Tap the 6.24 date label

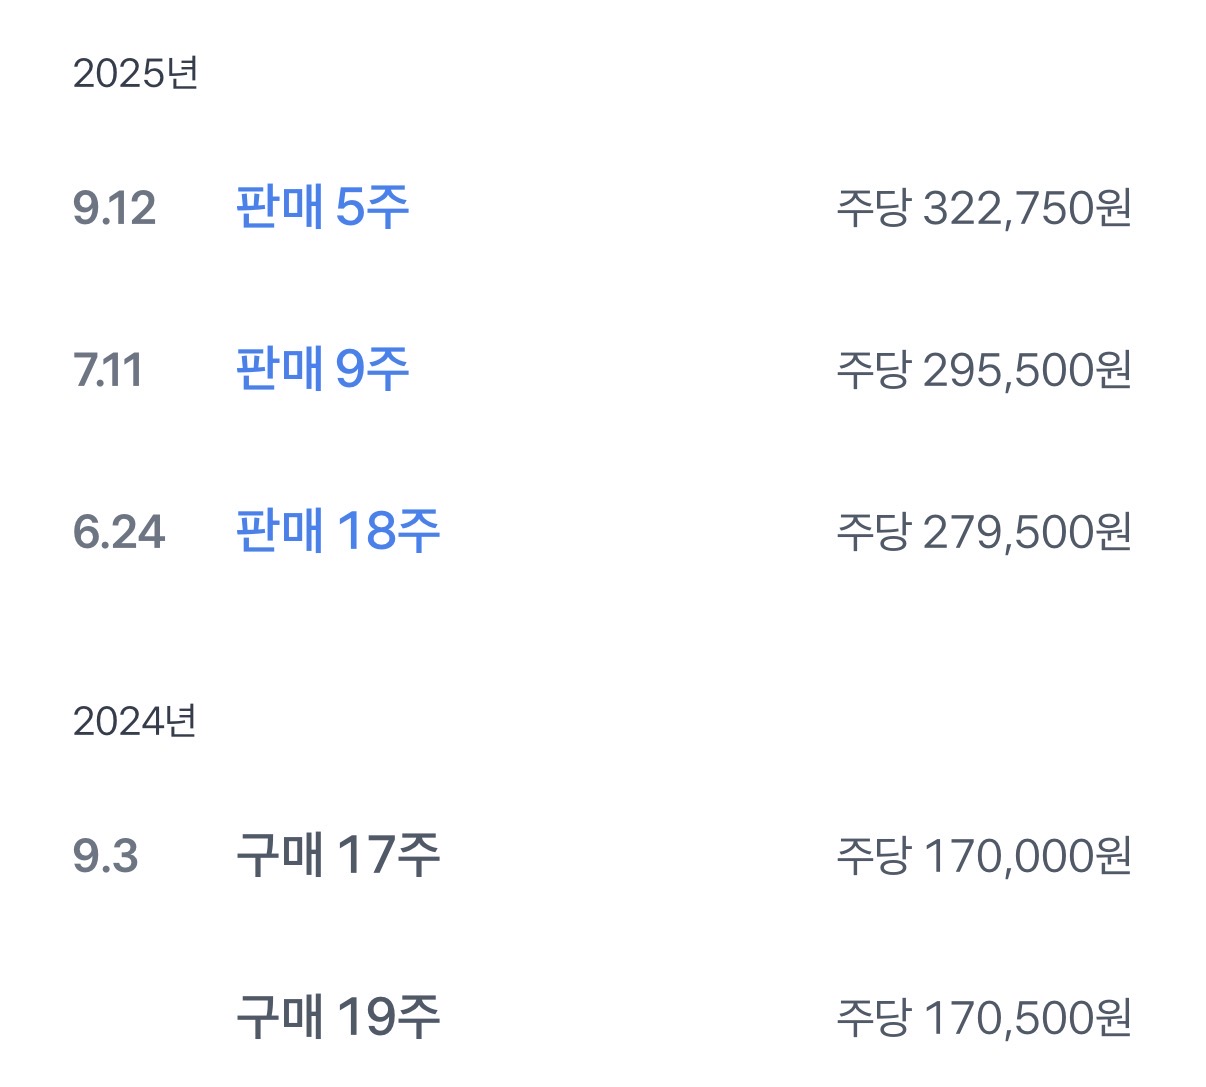pos(118,531)
